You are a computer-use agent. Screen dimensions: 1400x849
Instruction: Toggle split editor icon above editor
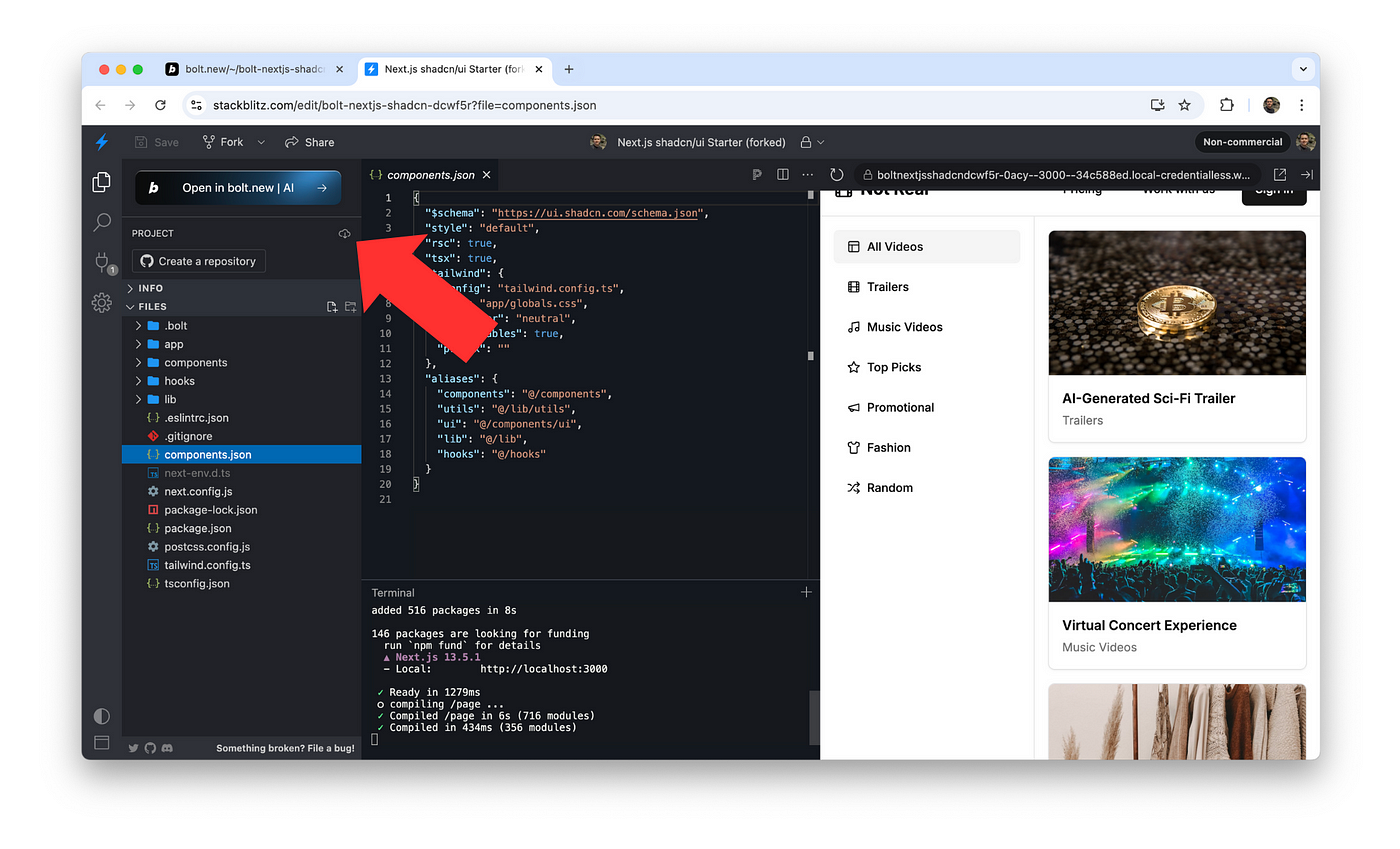(783, 174)
